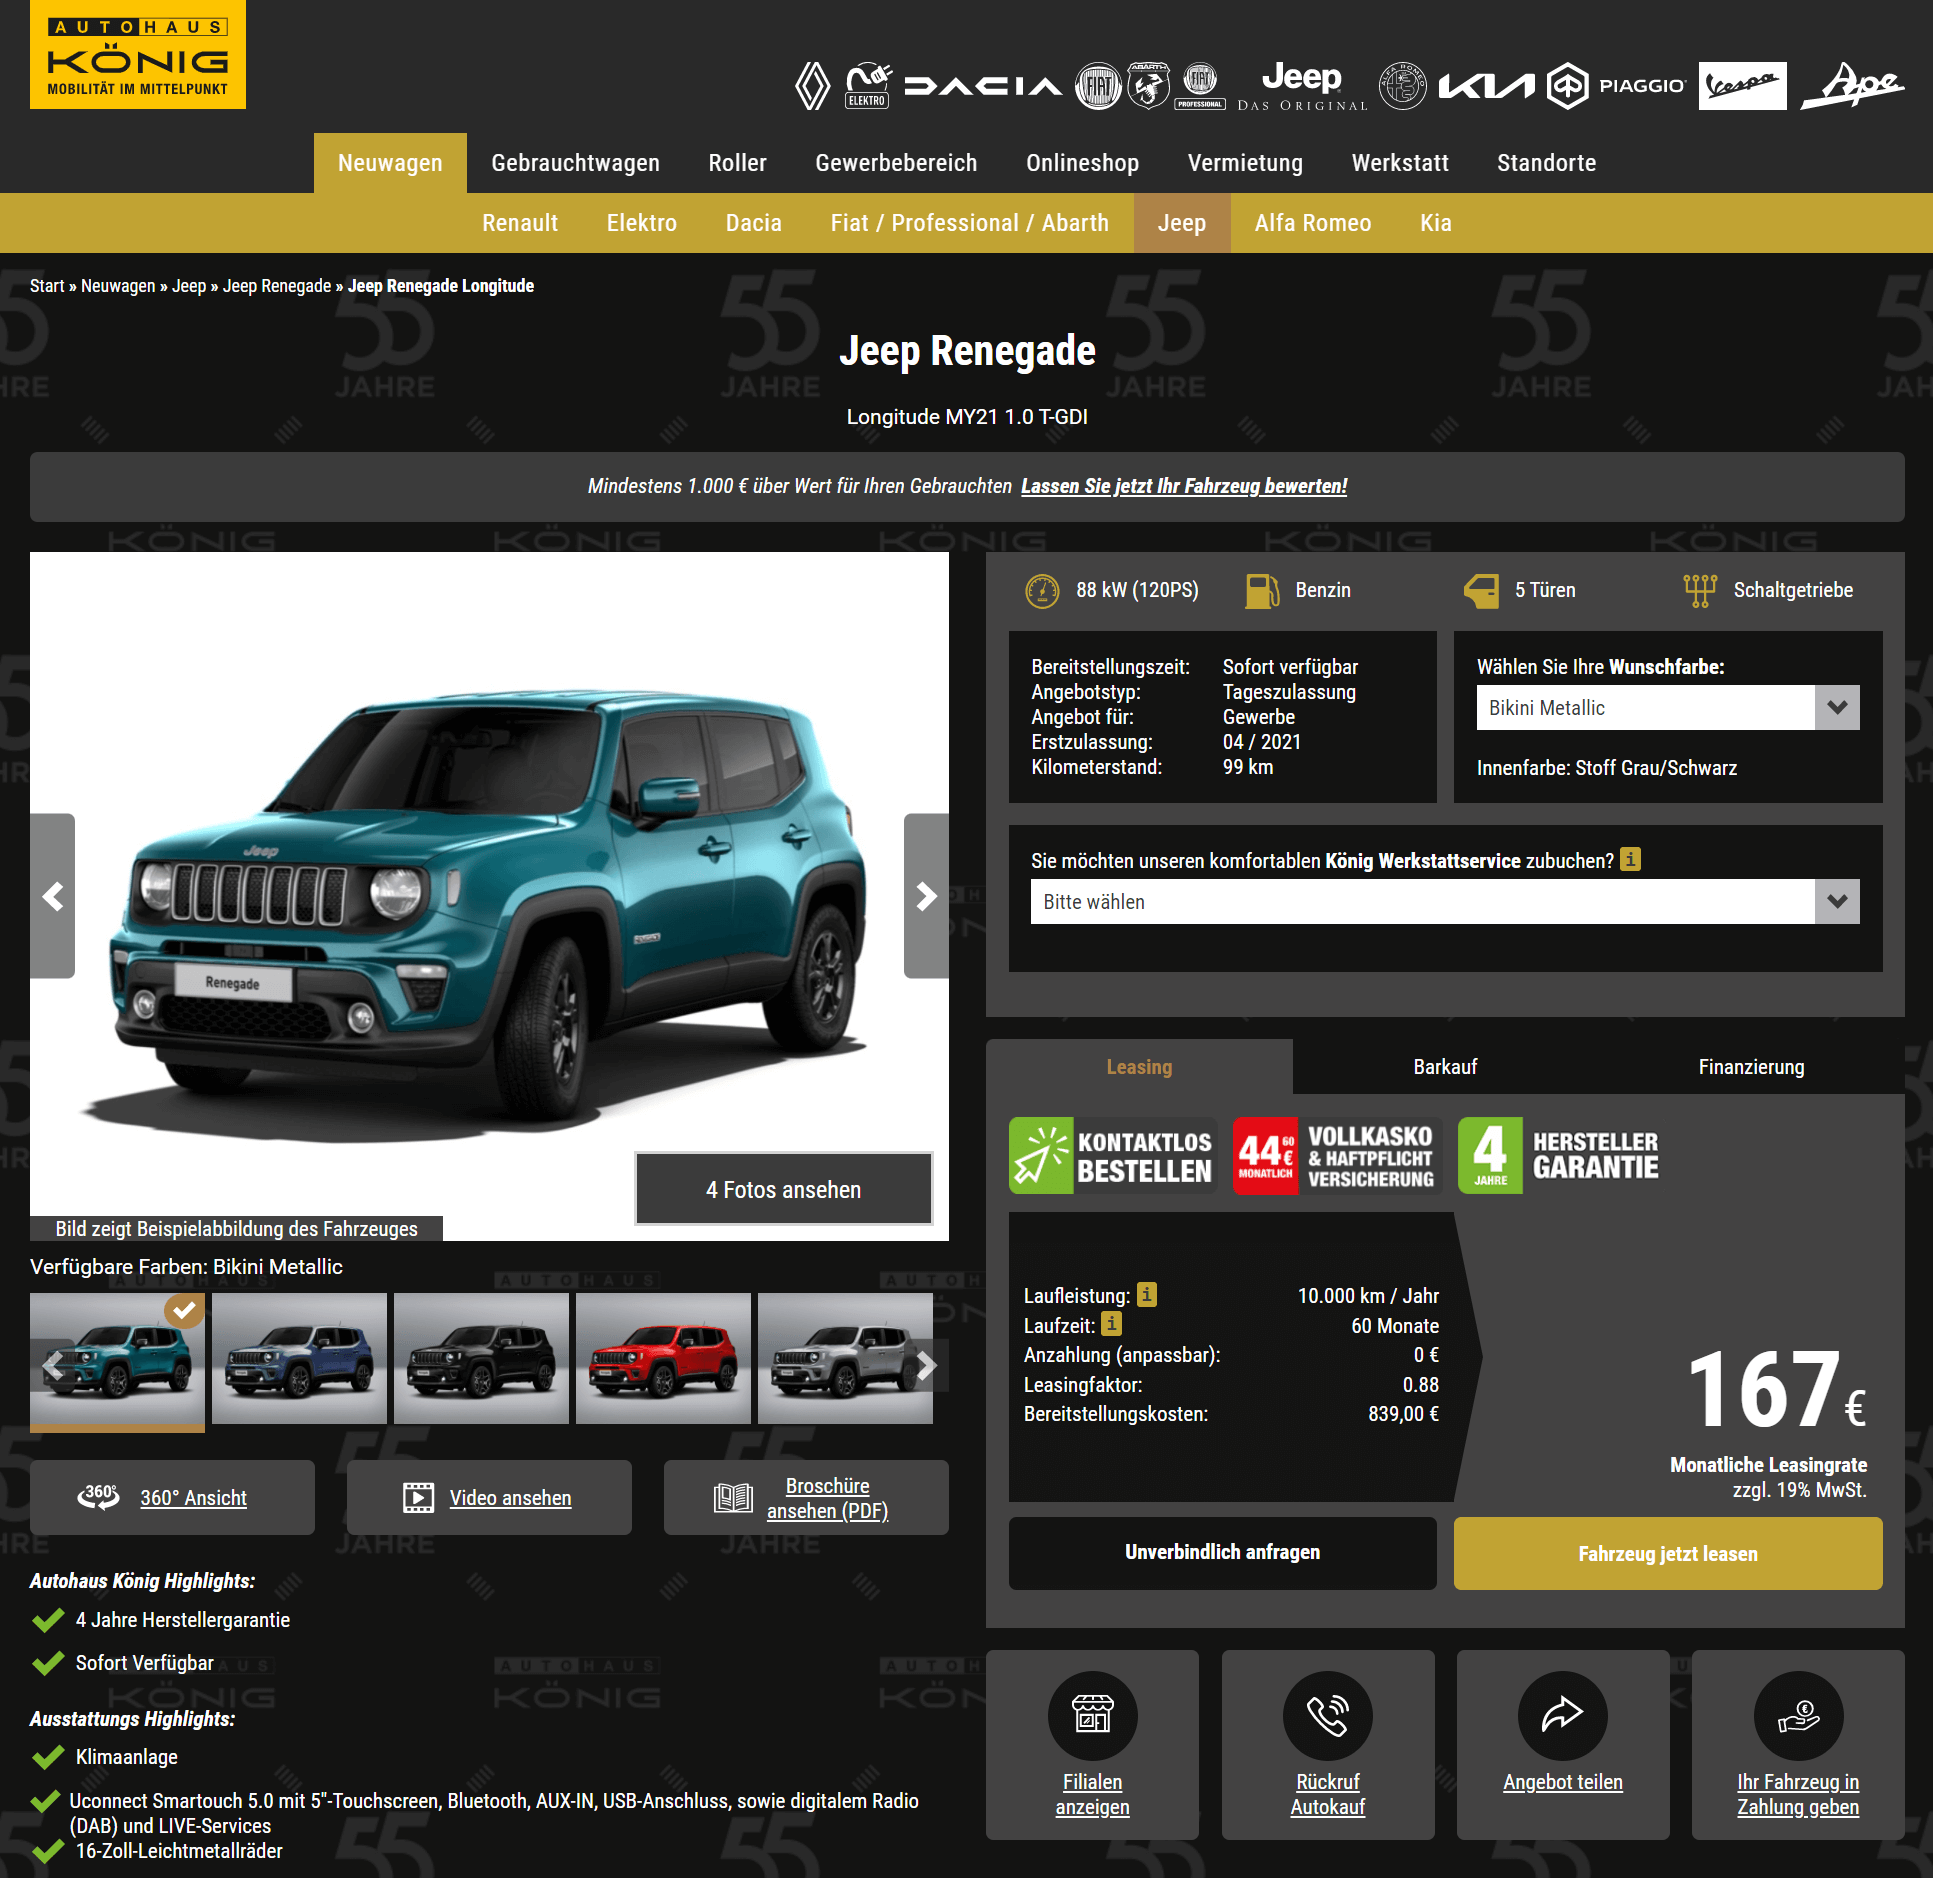Click the Autohaus König logo
The image size is (1933, 1878).
tap(138, 55)
